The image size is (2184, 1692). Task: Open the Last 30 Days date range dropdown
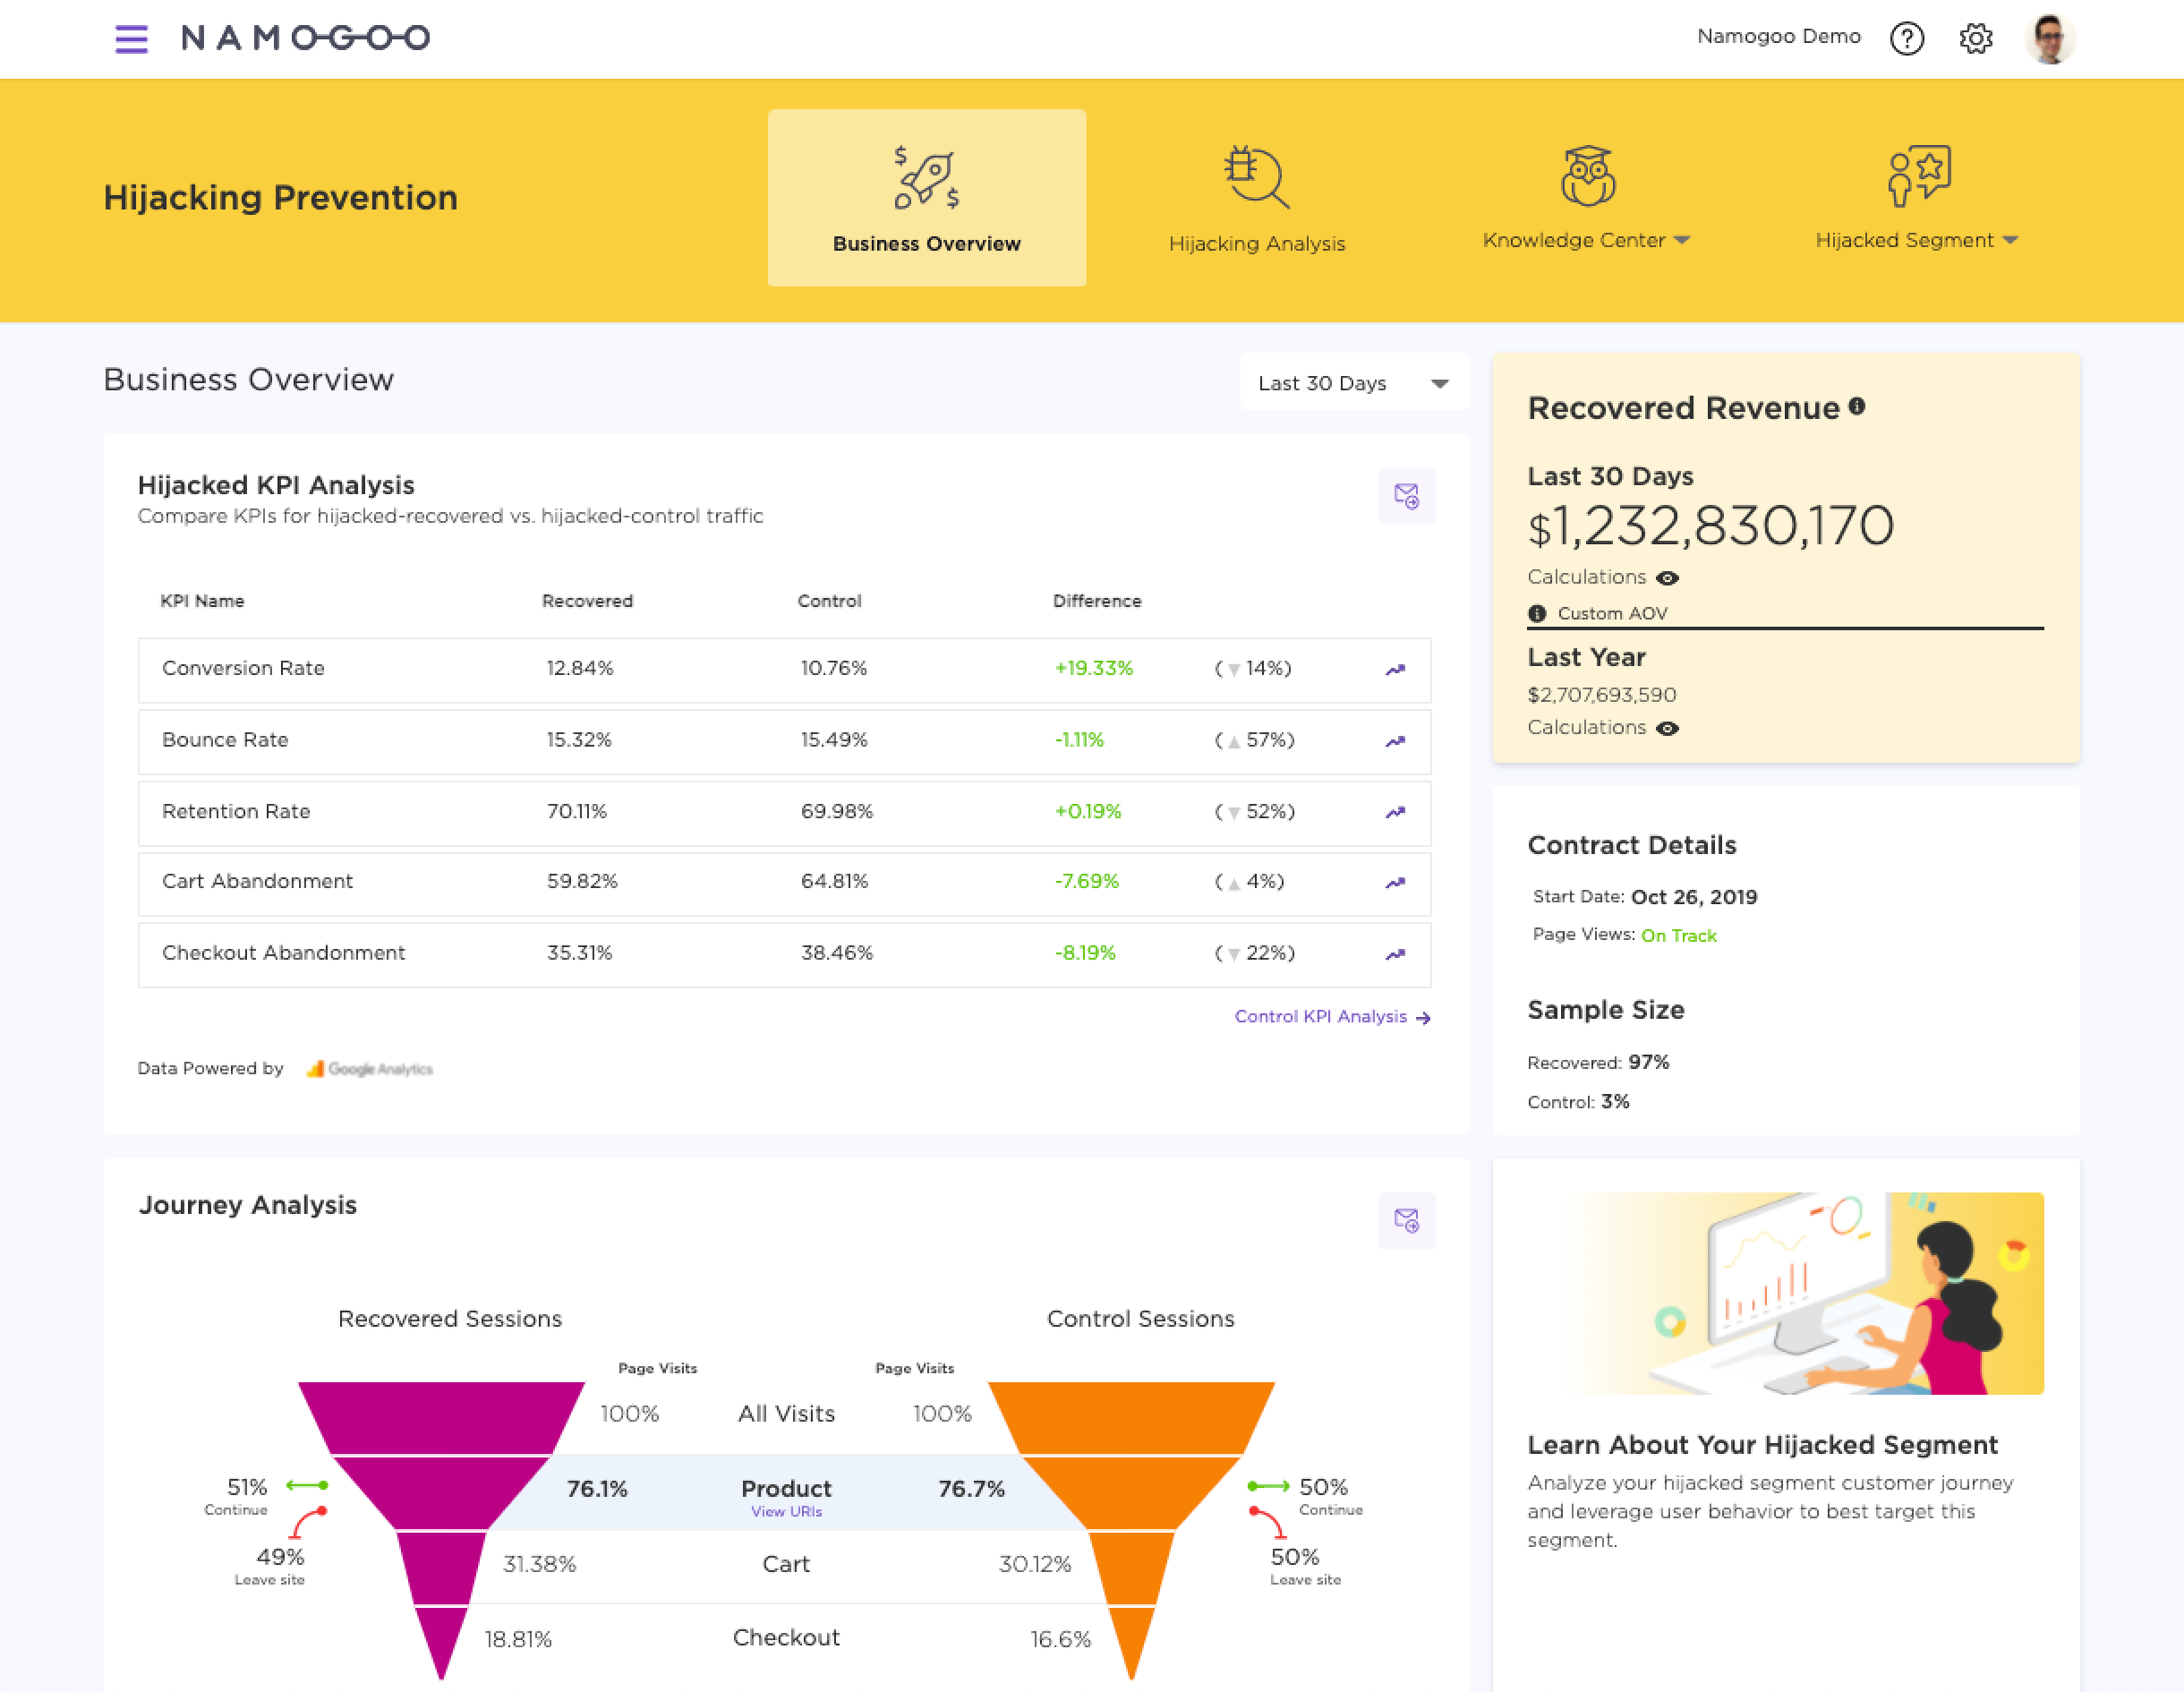(x=1353, y=382)
